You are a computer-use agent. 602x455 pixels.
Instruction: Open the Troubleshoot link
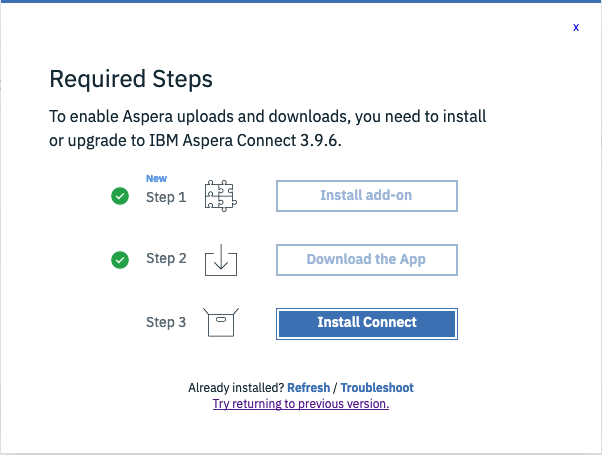point(377,387)
